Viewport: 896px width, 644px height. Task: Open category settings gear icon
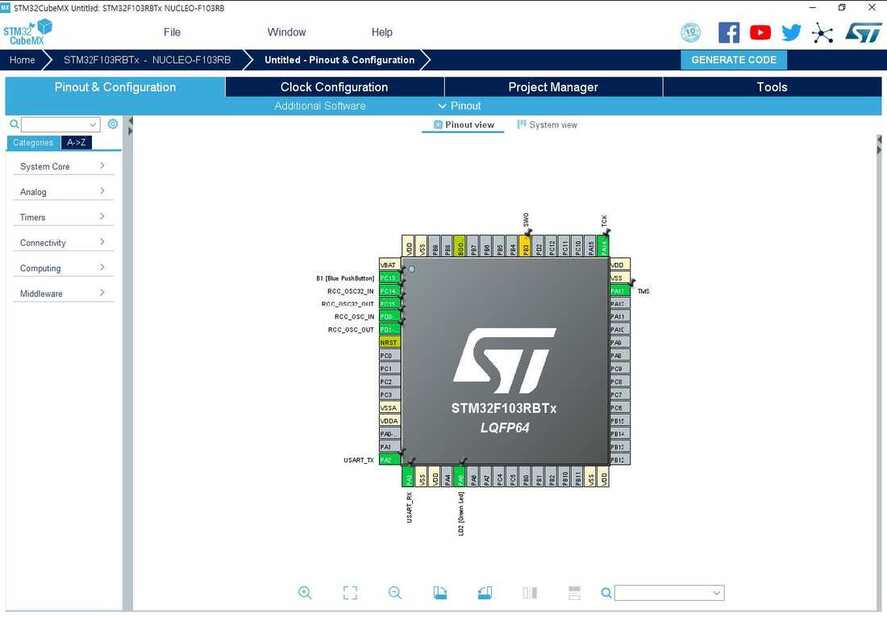click(x=113, y=124)
